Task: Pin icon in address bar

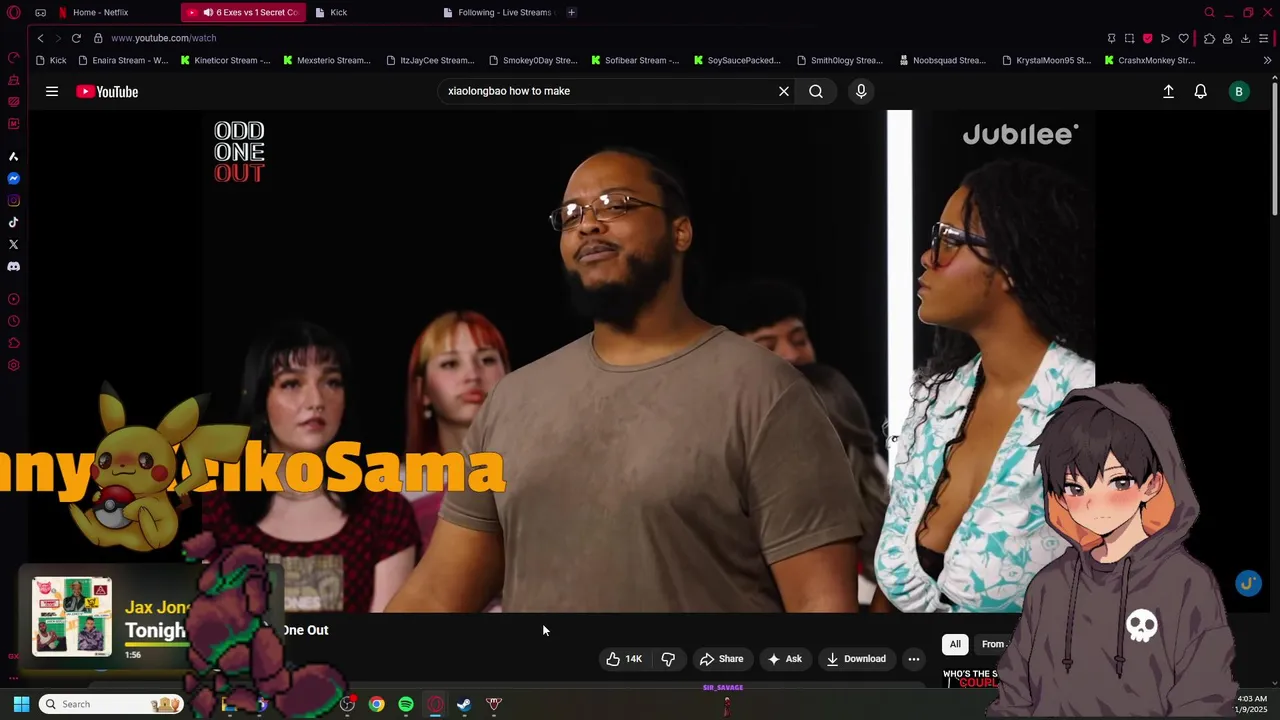Action: (x=1111, y=38)
